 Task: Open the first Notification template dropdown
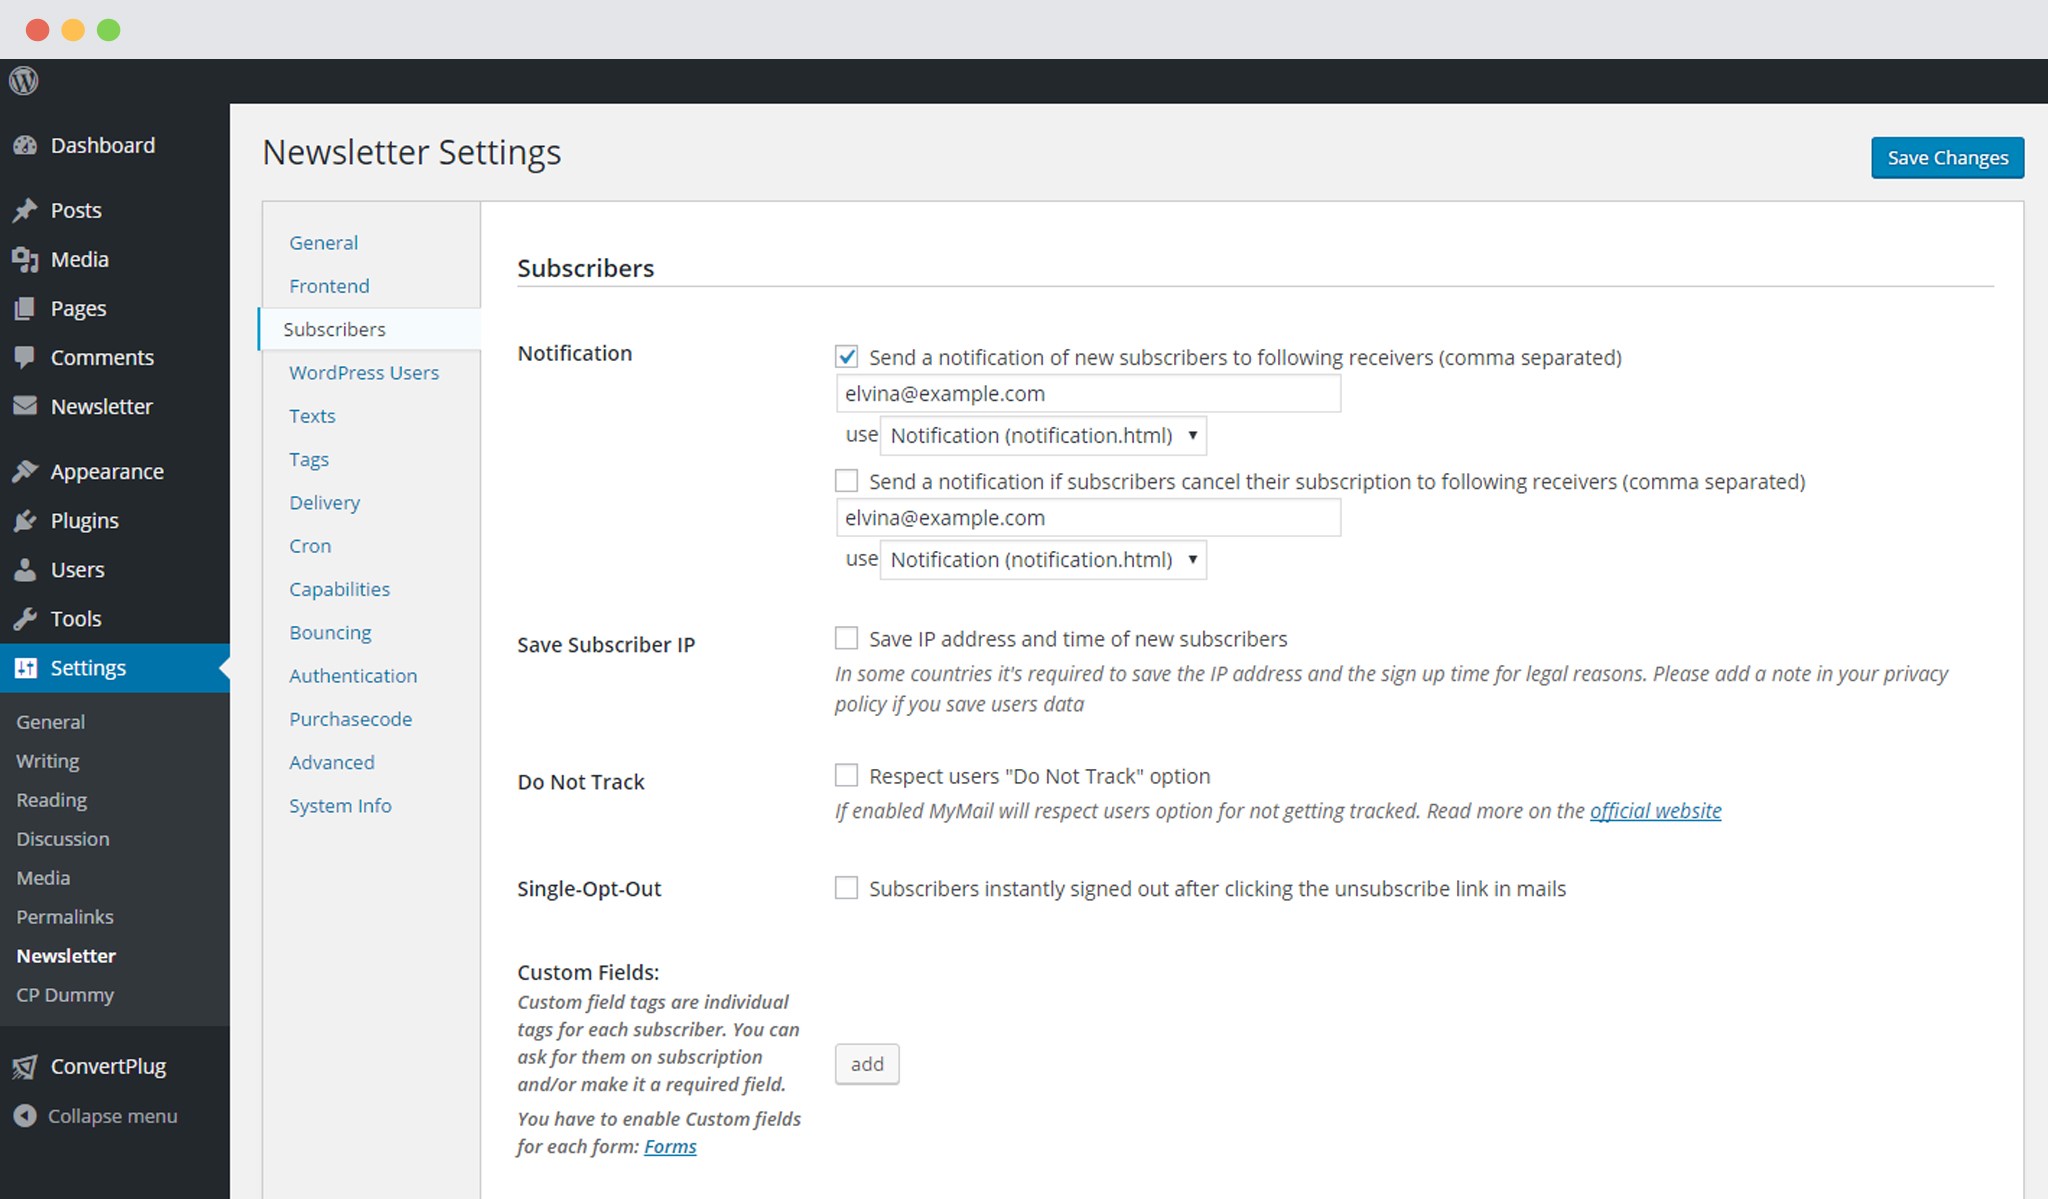pos(1043,436)
